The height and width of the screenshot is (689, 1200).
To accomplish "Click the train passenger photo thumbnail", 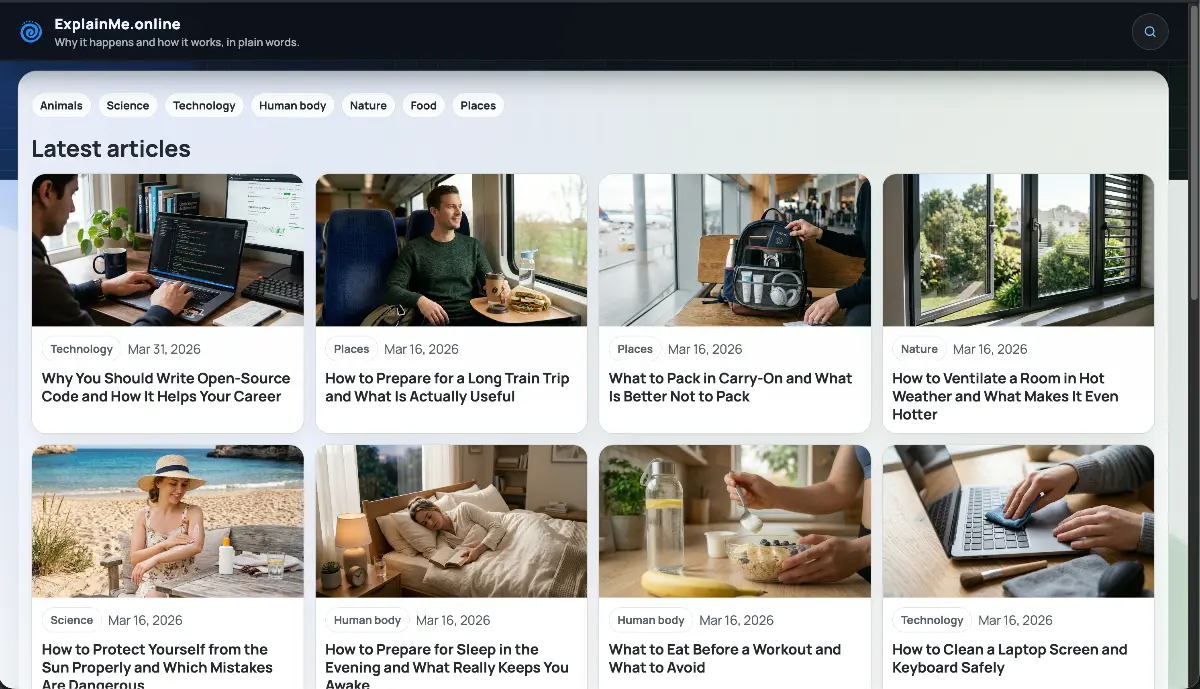I will point(451,250).
